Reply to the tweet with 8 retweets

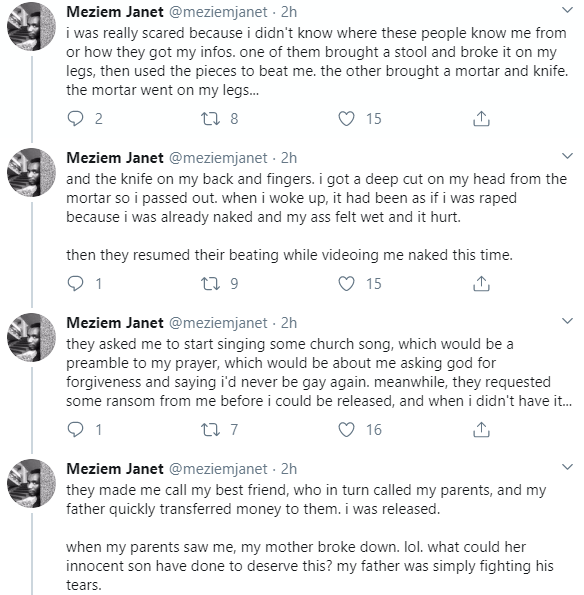click(x=75, y=118)
